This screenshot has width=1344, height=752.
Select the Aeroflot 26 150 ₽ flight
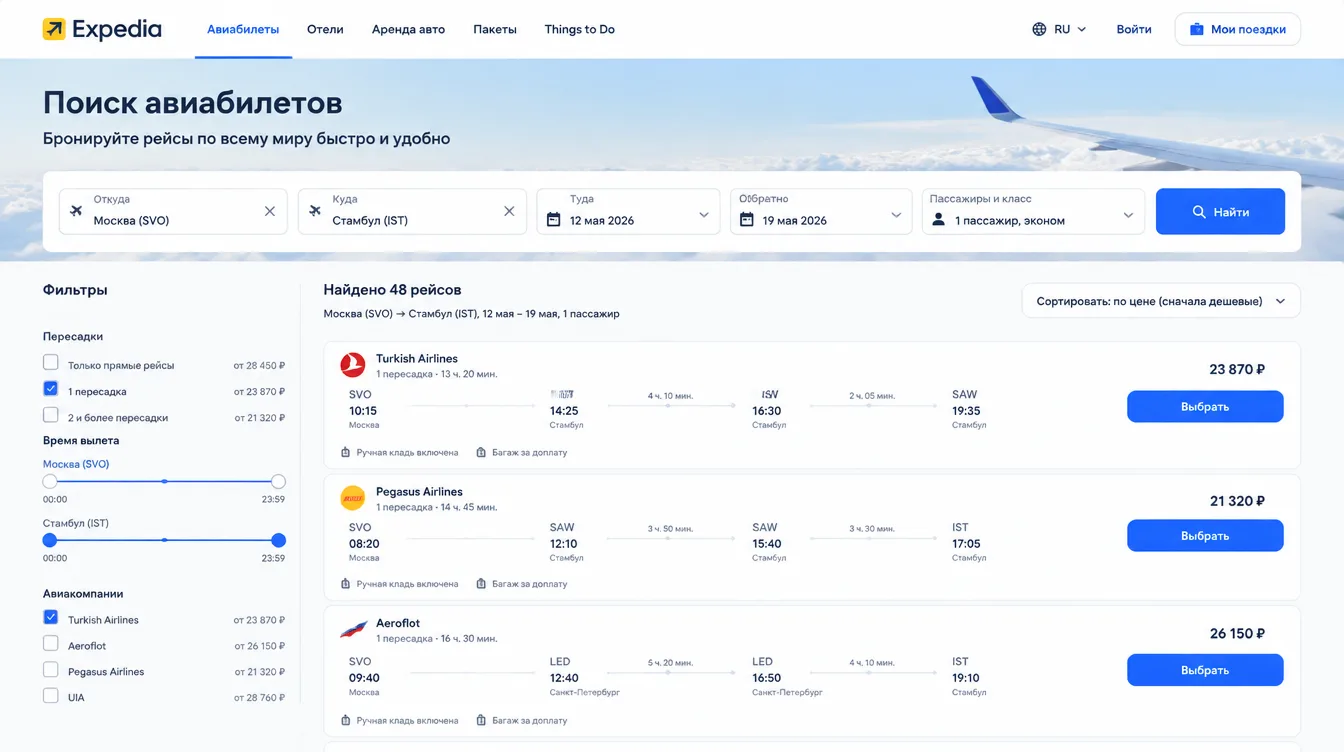point(1205,670)
